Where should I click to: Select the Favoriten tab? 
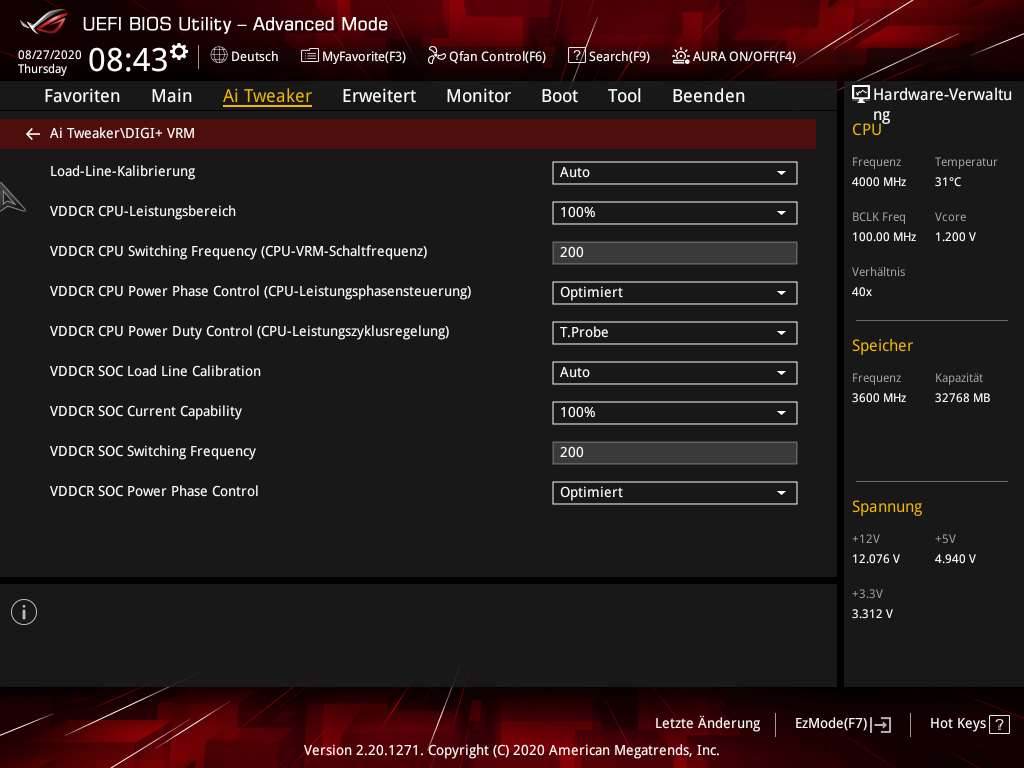[82, 96]
